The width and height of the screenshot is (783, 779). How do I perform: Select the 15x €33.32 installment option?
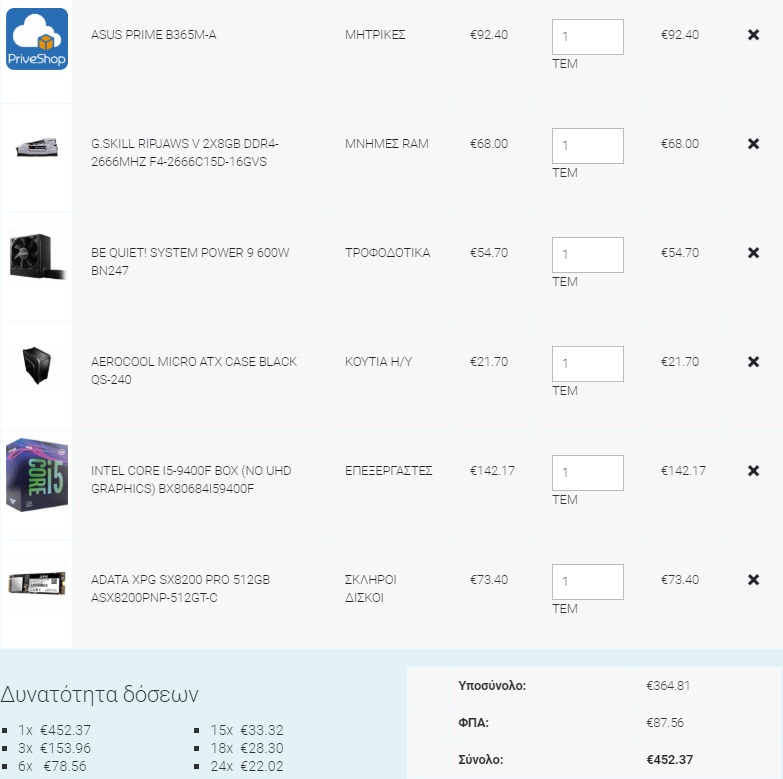tap(247, 730)
